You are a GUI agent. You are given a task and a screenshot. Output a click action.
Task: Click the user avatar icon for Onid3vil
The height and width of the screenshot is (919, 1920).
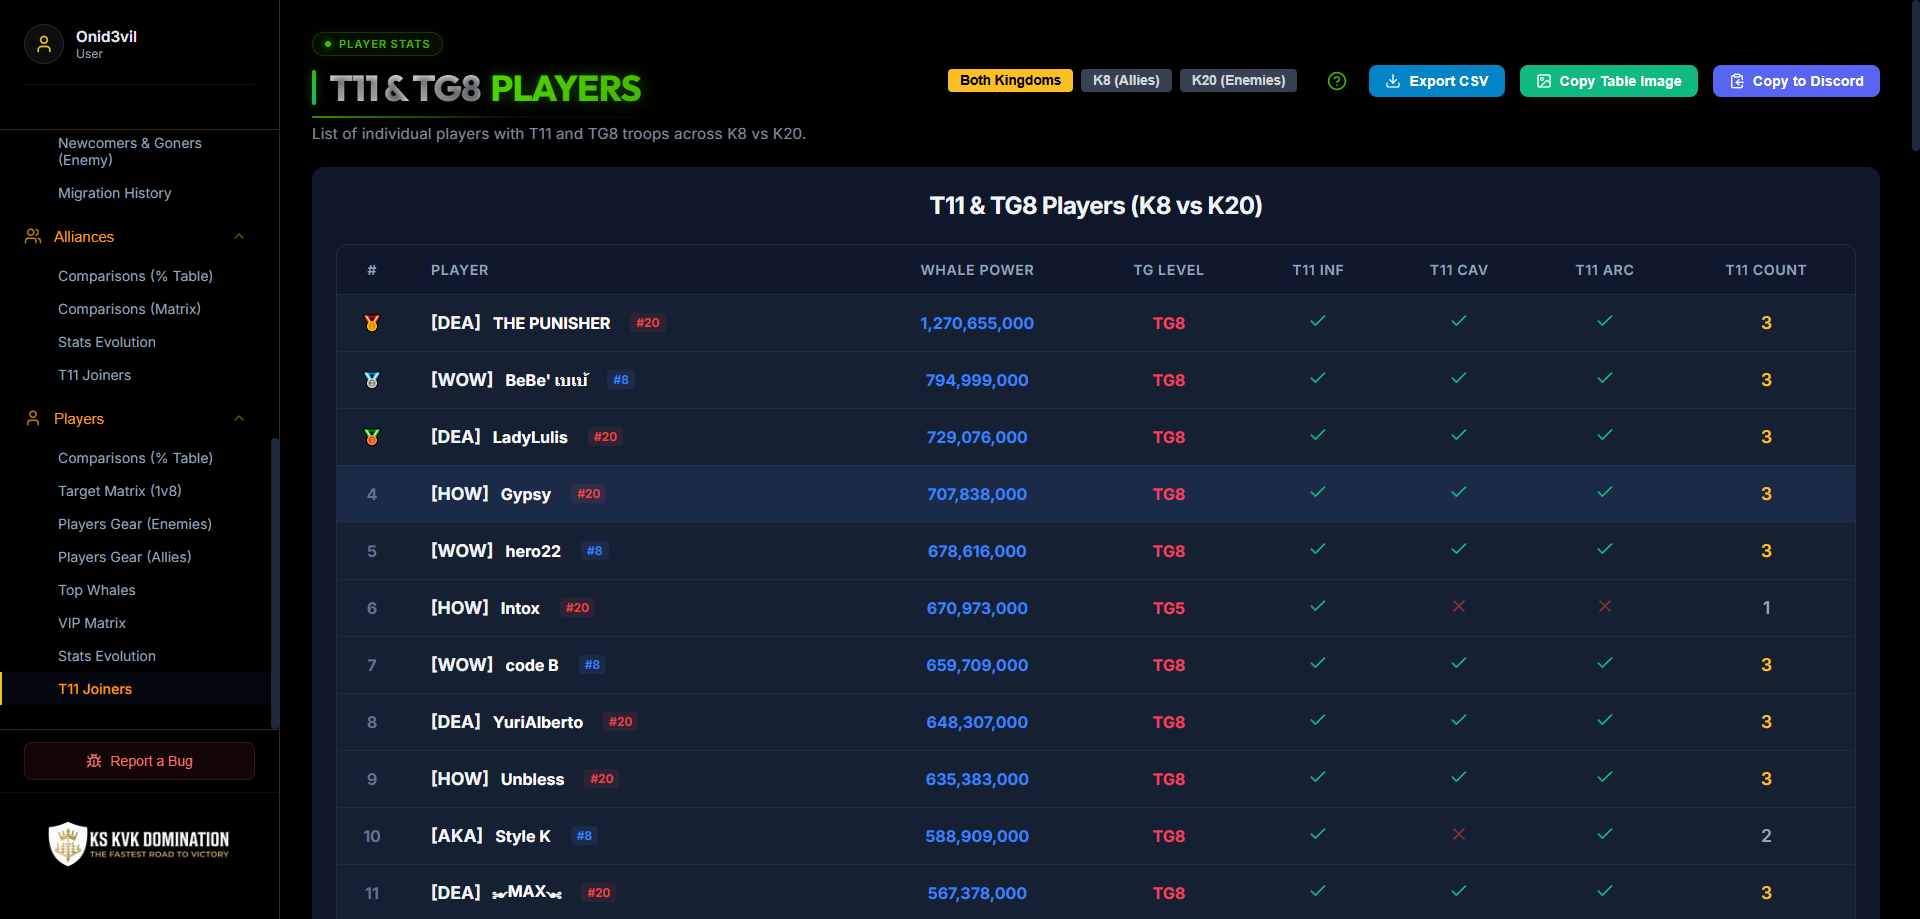(44, 44)
